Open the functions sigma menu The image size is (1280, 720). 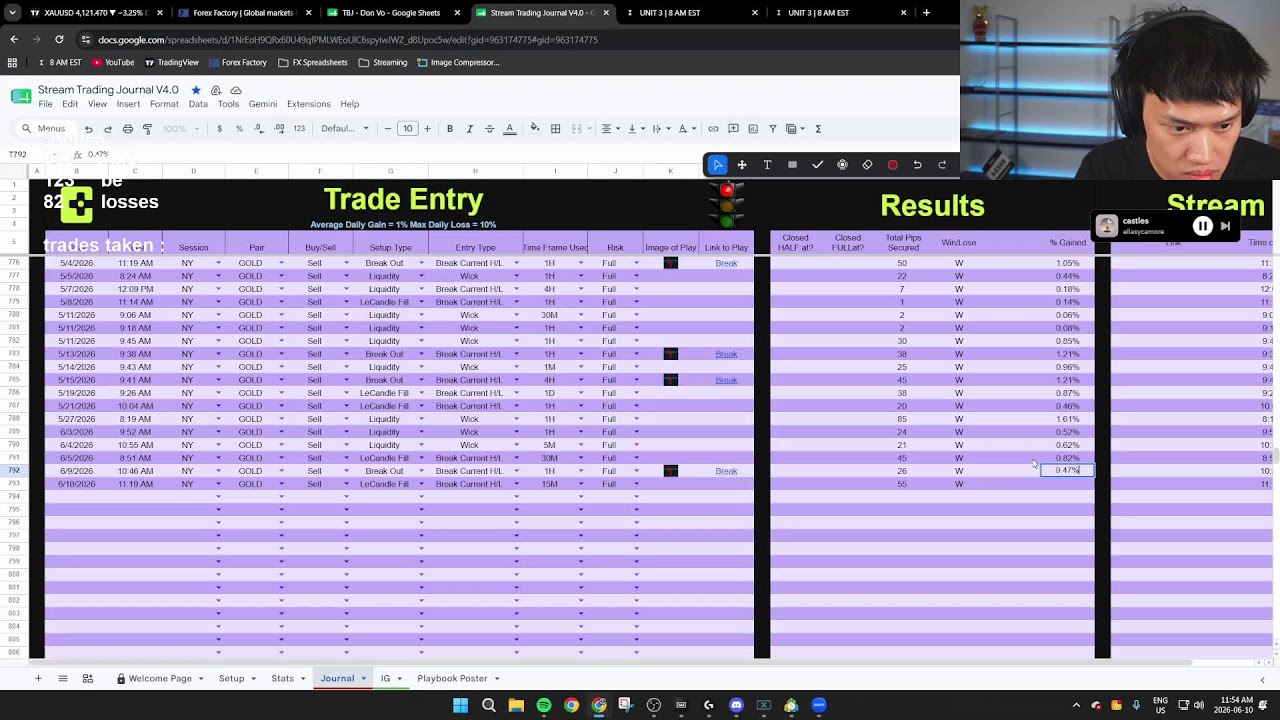pyautogui.click(x=818, y=129)
